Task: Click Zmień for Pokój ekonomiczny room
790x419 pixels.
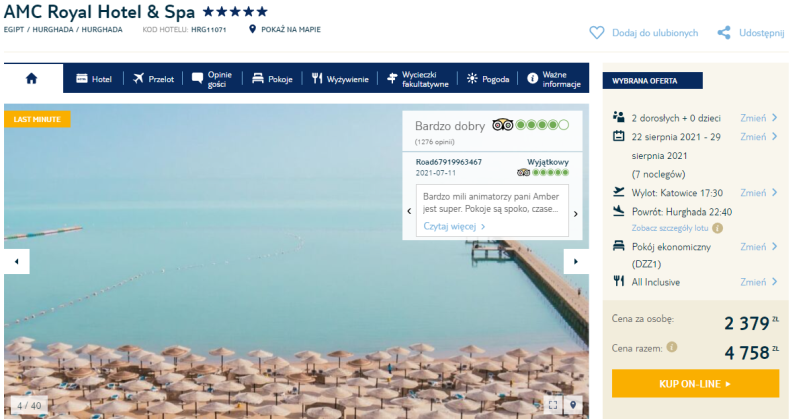Action: click(x=759, y=247)
